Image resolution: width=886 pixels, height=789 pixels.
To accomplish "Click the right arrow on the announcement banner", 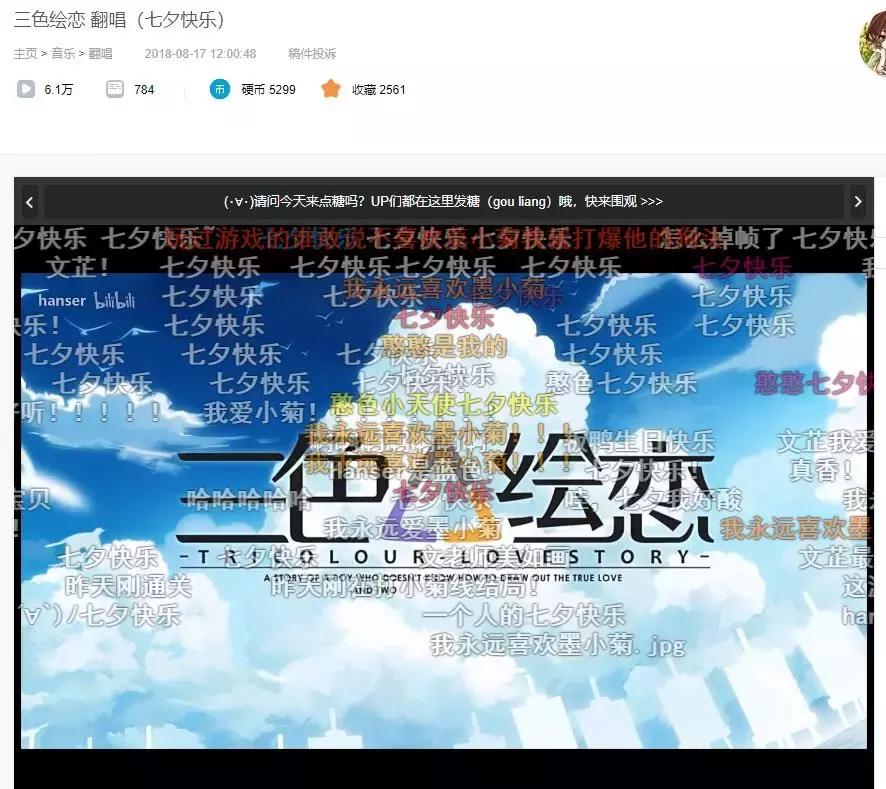I will tap(858, 201).
